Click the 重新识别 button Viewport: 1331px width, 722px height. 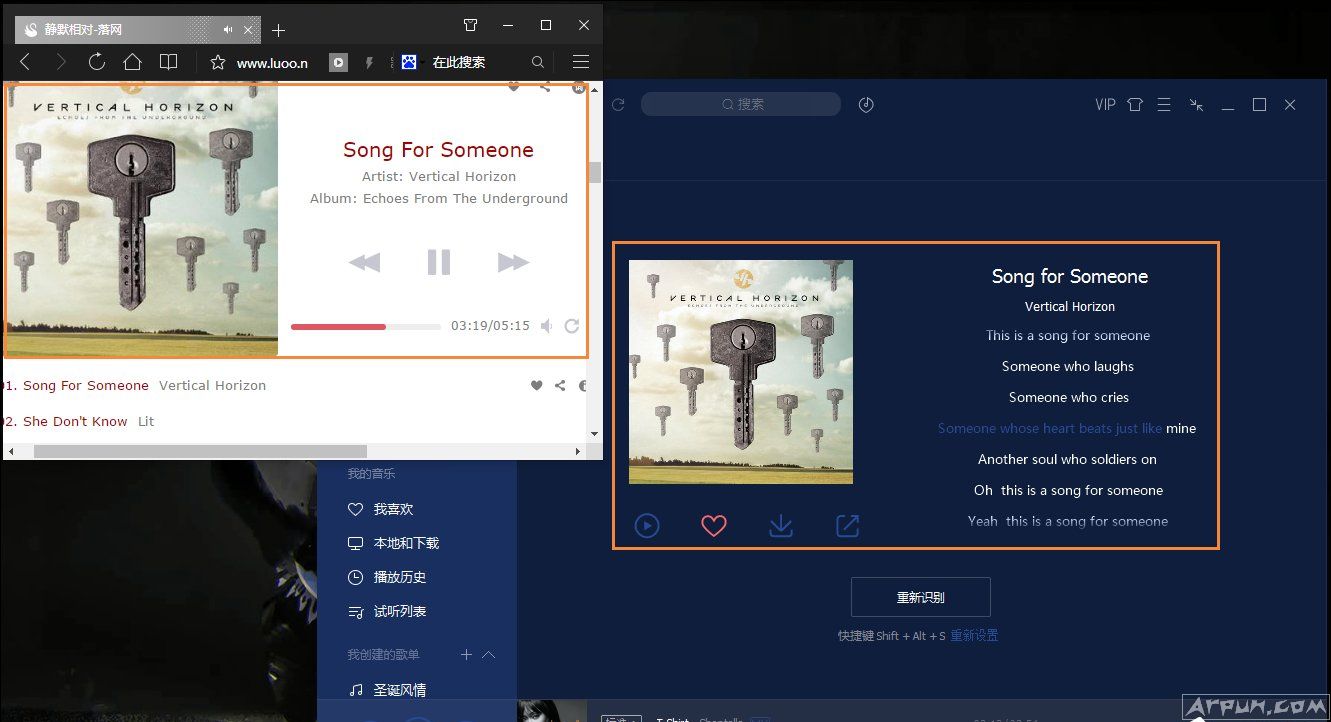pyautogui.click(x=920, y=597)
